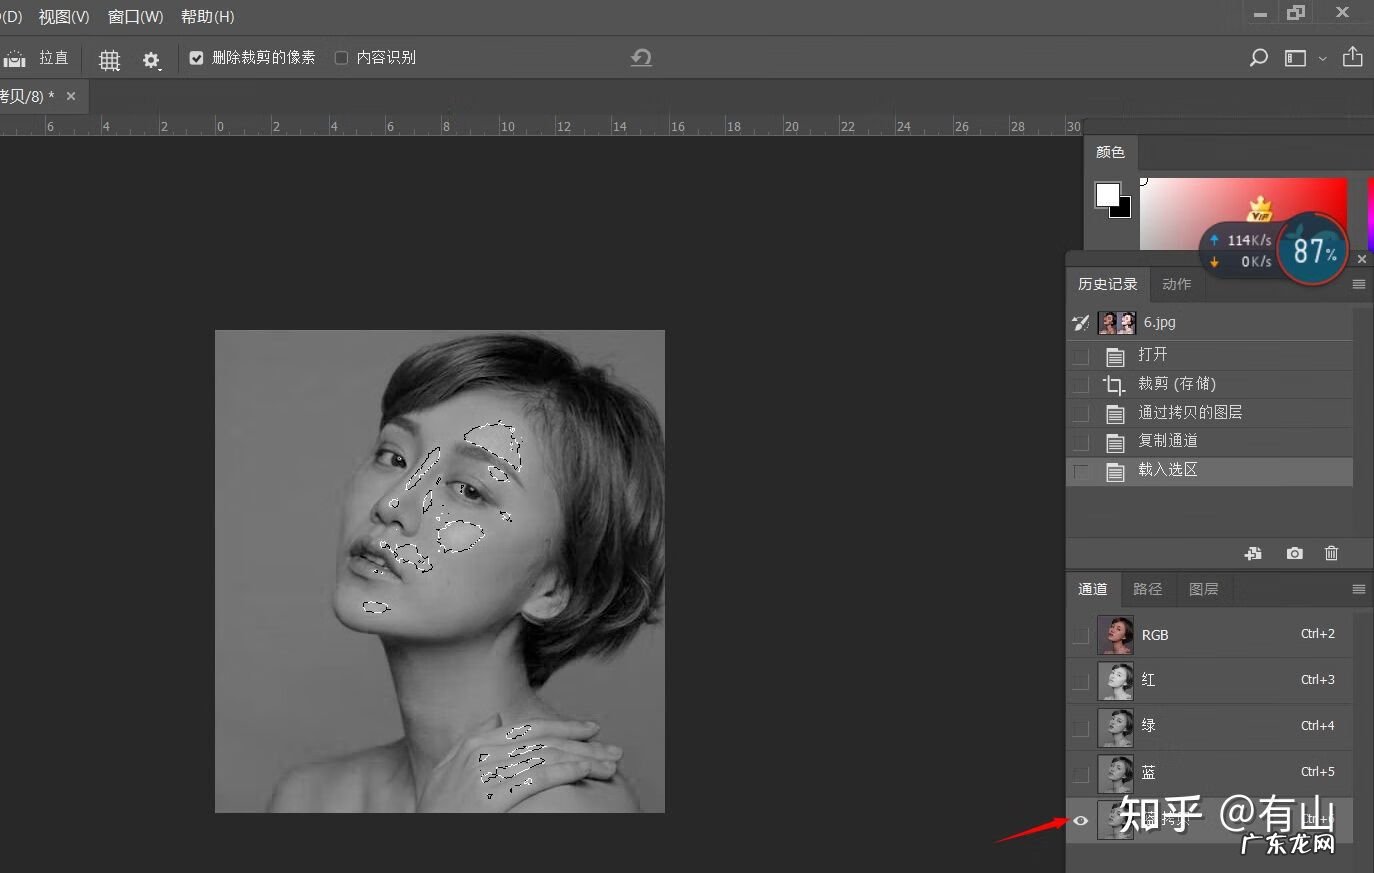Create new document from current state
This screenshot has height=873, width=1374.
1253,553
